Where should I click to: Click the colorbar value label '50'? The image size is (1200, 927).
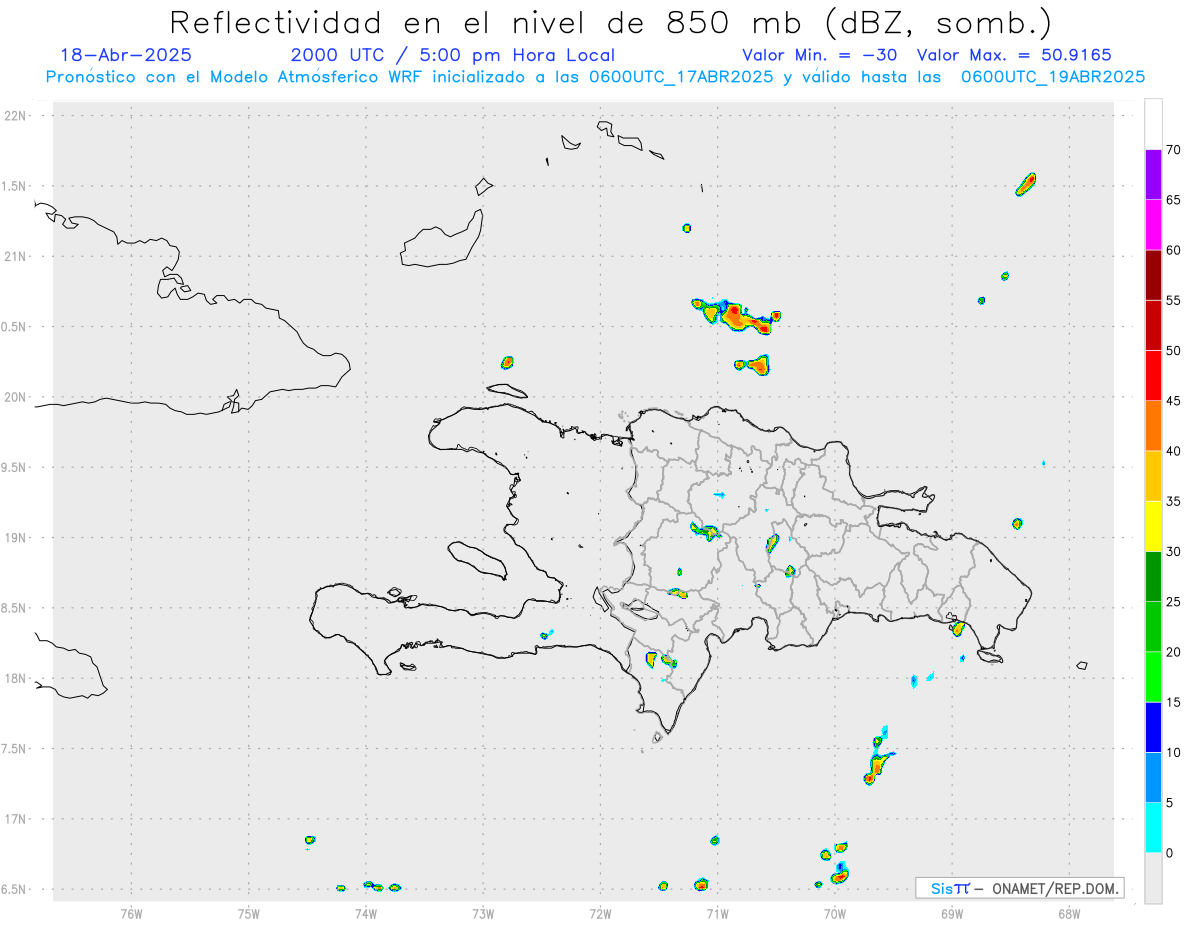click(1173, 351)
